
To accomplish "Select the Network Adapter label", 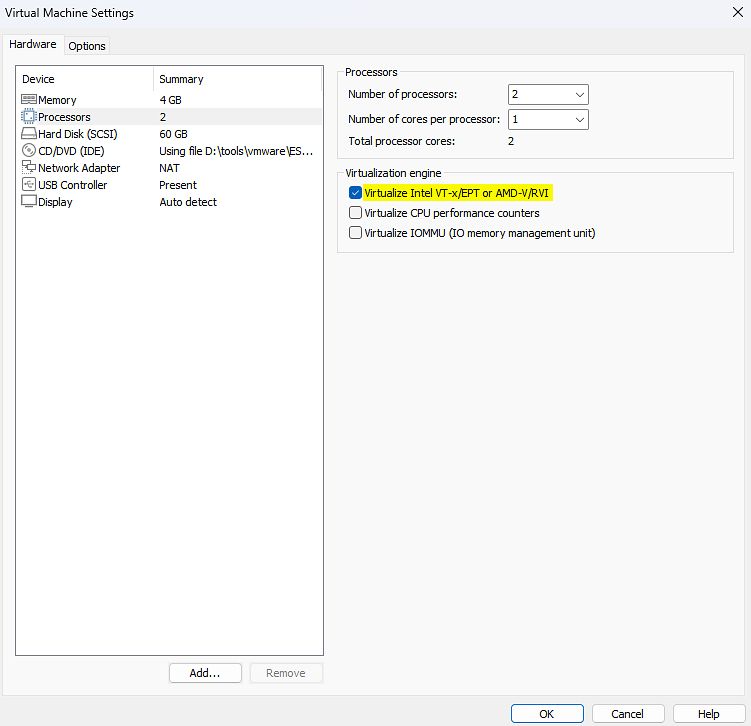I will click(x=79, y=168).
